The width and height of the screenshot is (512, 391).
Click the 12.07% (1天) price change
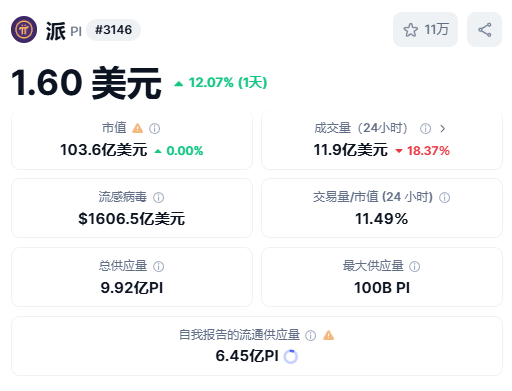(x=221, y=82)
